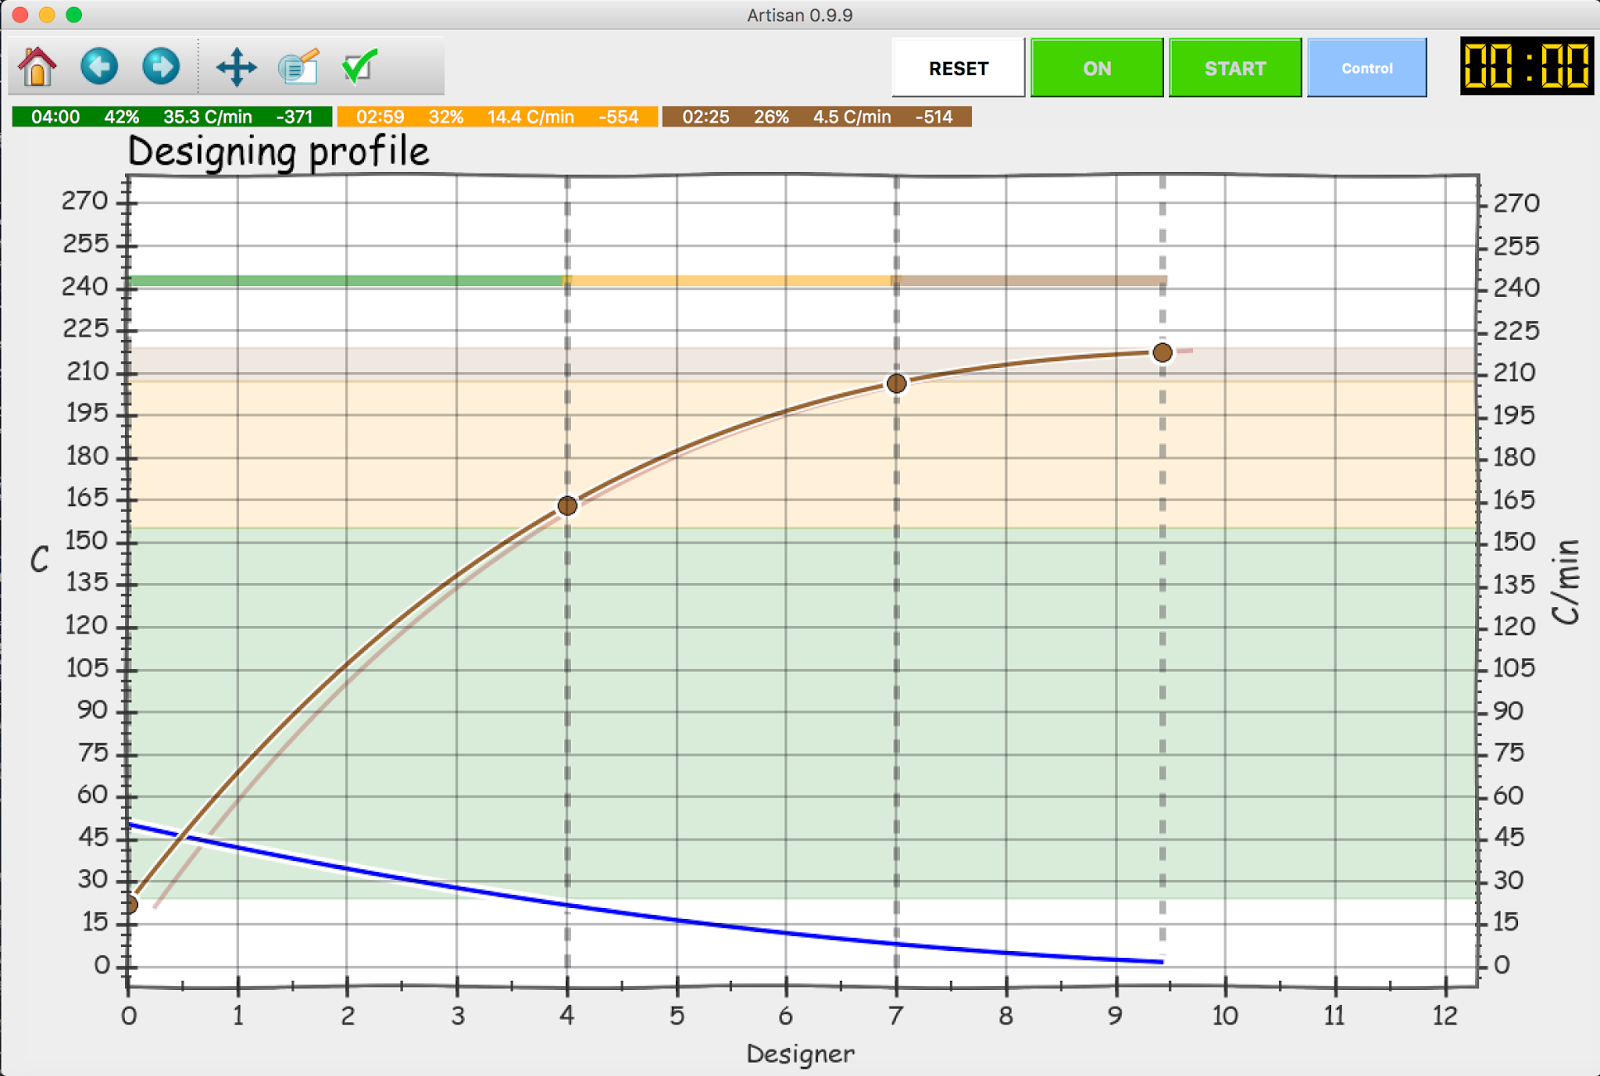Open the Control panel button
Screen dimensions: 1600x1076
(1367, 67)
